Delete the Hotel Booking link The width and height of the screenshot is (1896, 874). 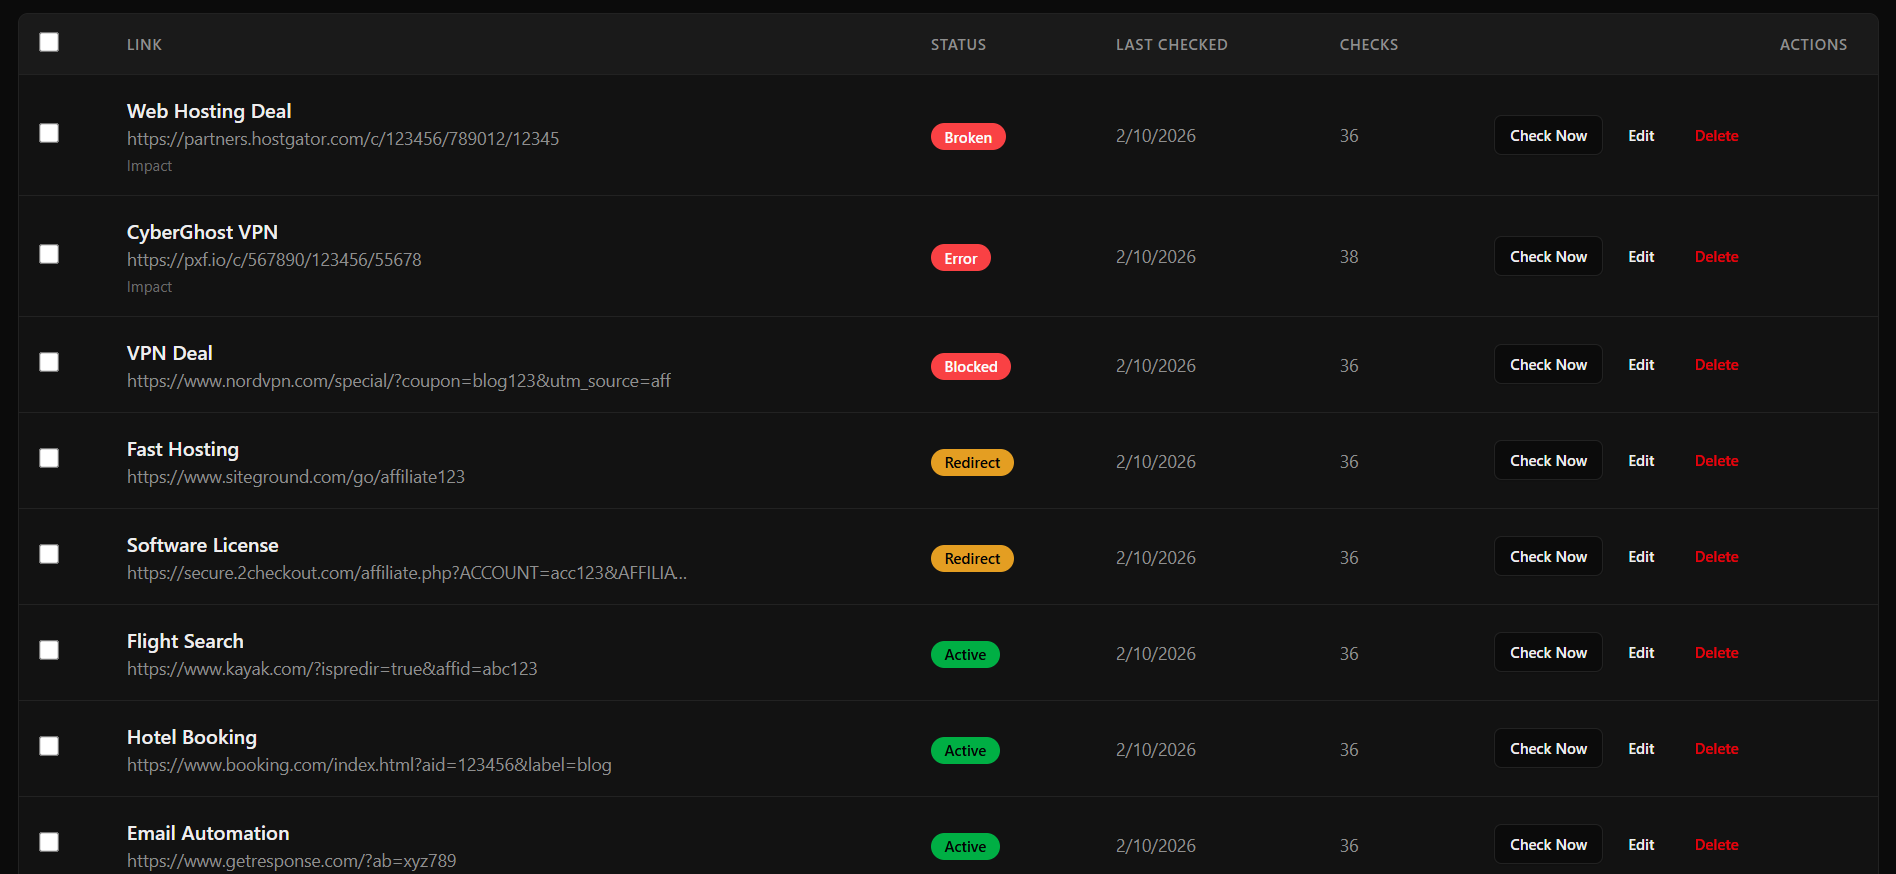[x=1716, y=749]
